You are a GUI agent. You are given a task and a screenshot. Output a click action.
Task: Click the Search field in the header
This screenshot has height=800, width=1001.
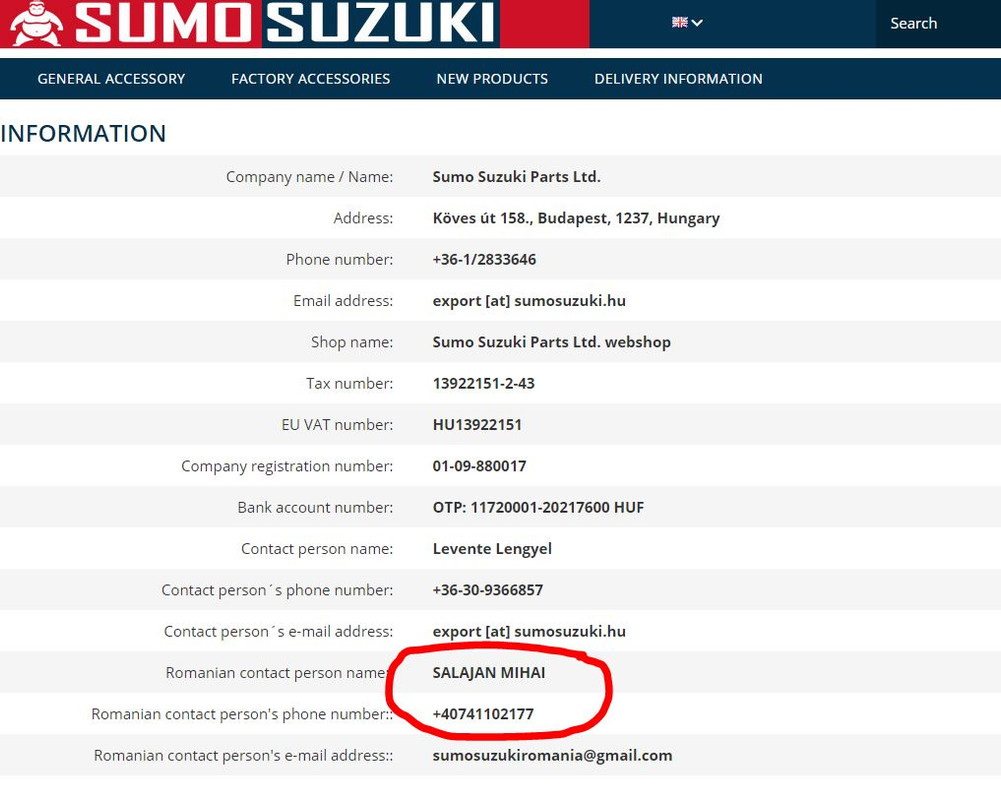(938, 24)
